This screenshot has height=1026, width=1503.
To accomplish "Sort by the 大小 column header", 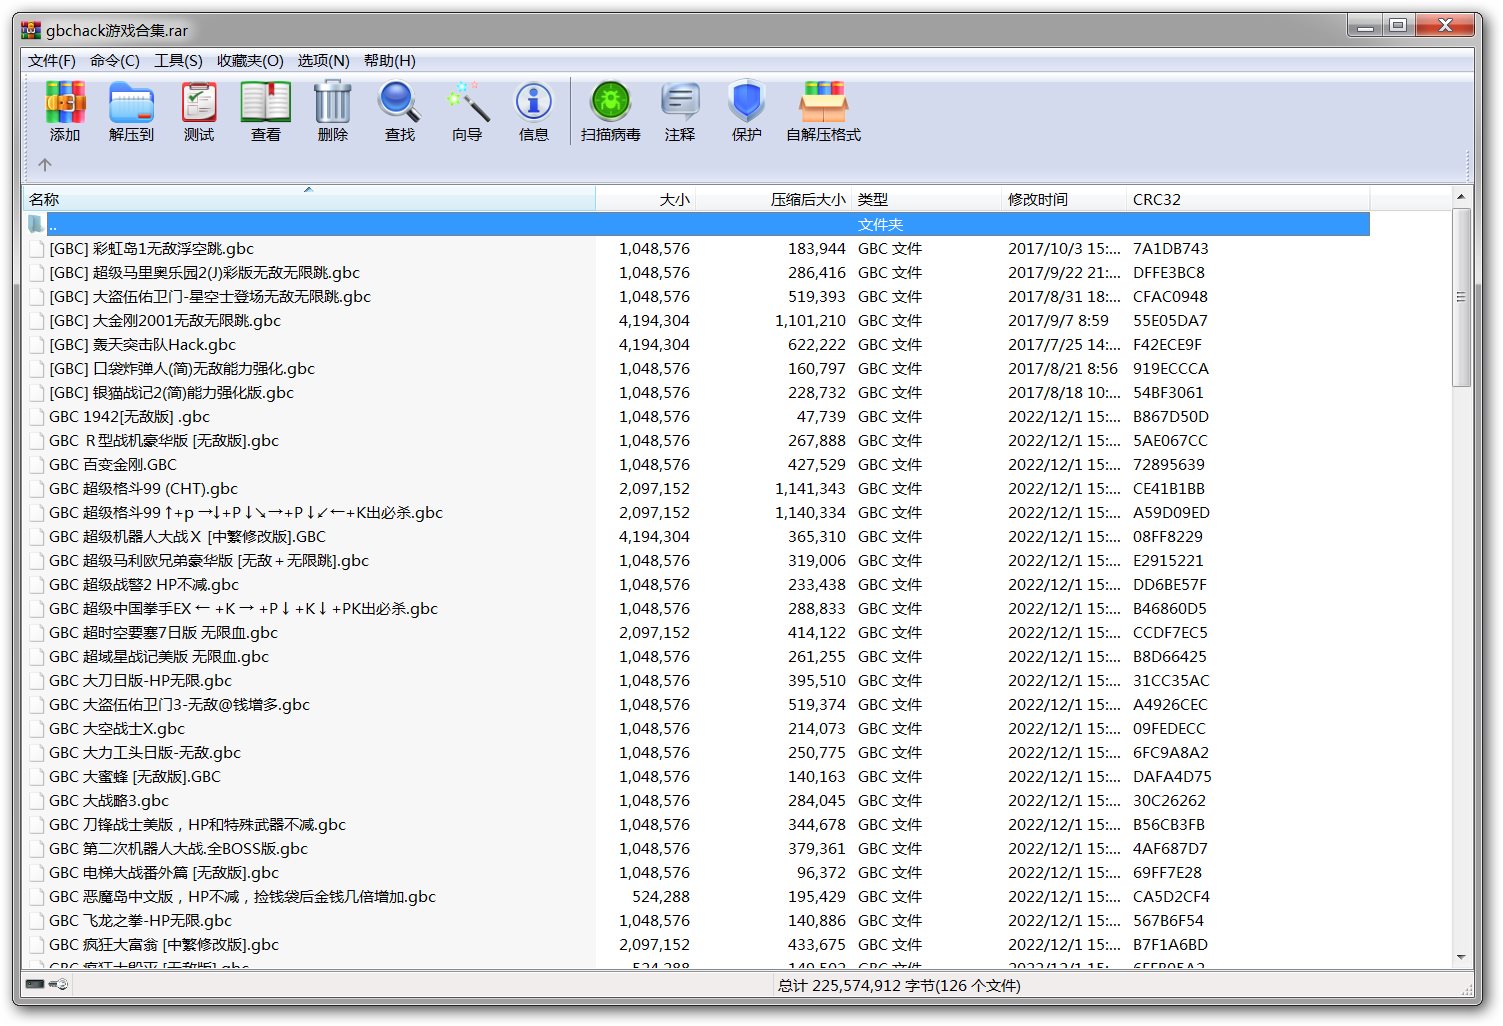I will 646,199.
